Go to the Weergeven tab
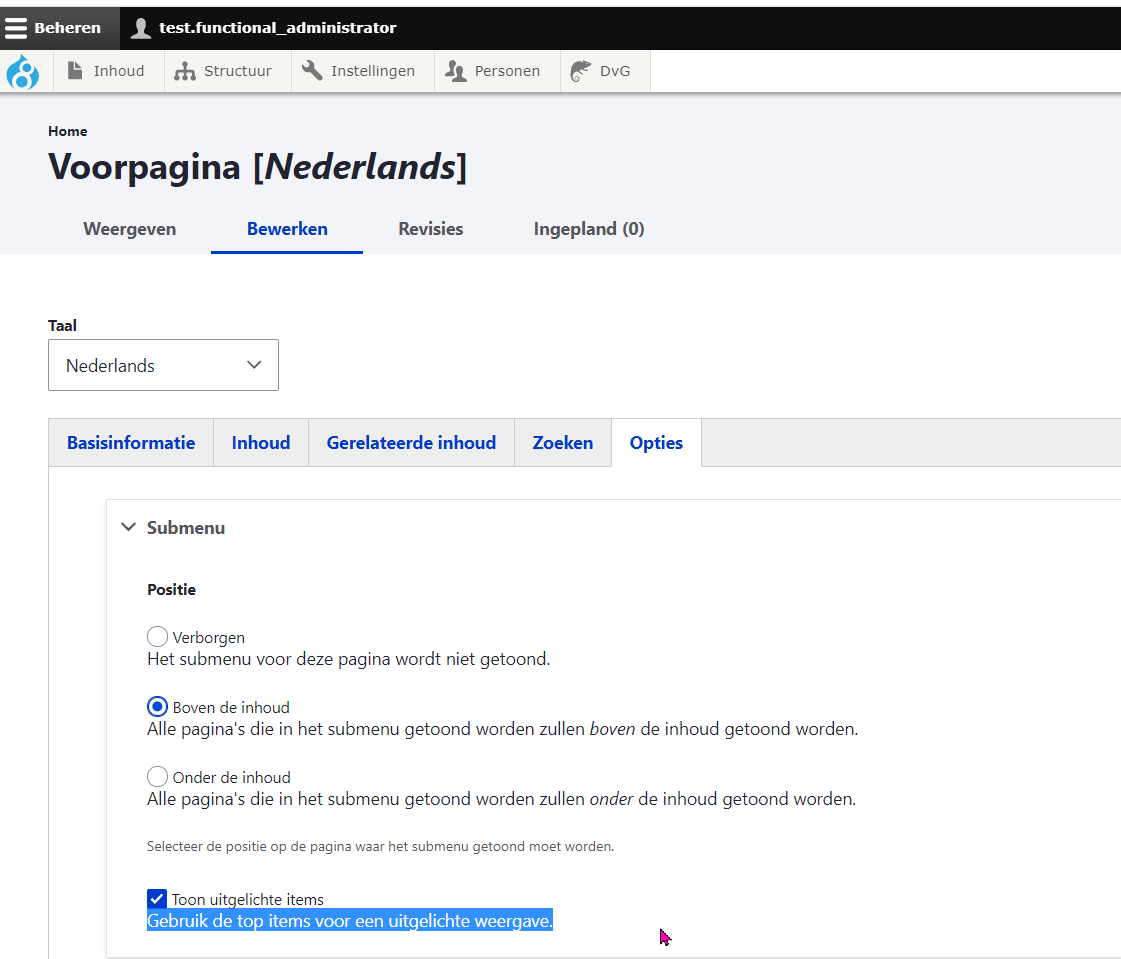This screenshot has height=959, width=1121. (130, 229)
